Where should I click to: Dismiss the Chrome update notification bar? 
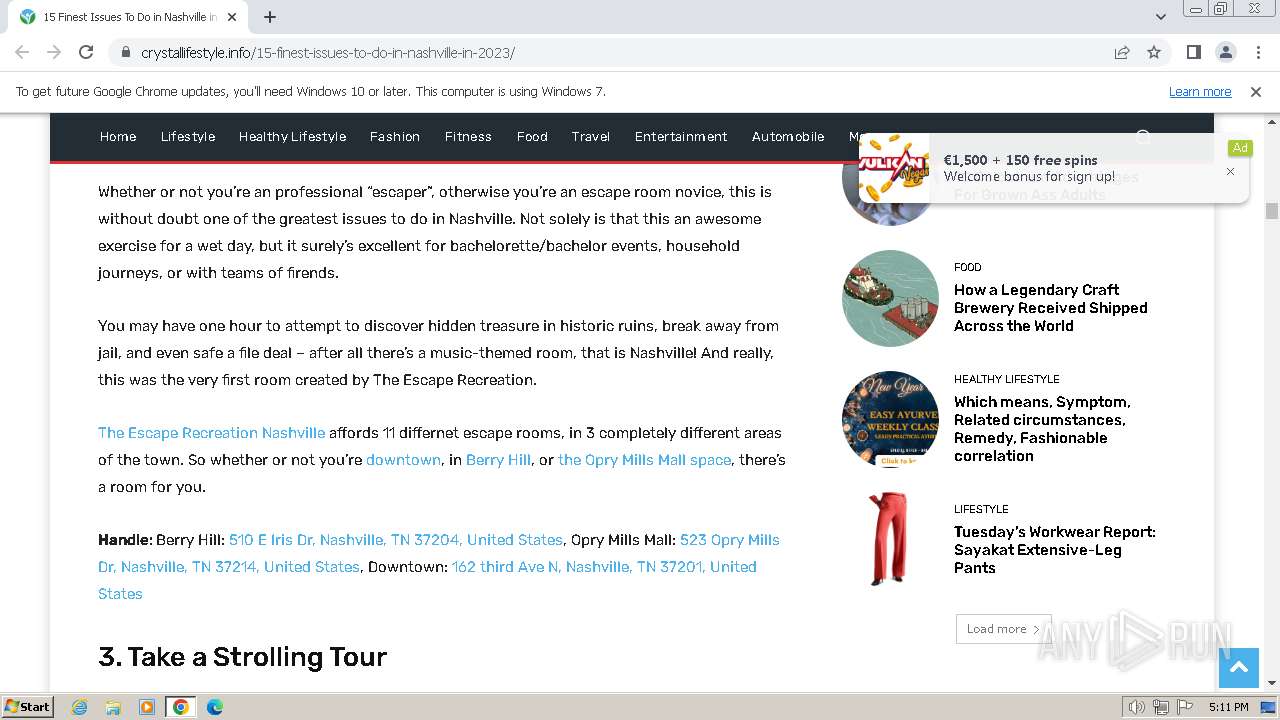click(1256, 91)
